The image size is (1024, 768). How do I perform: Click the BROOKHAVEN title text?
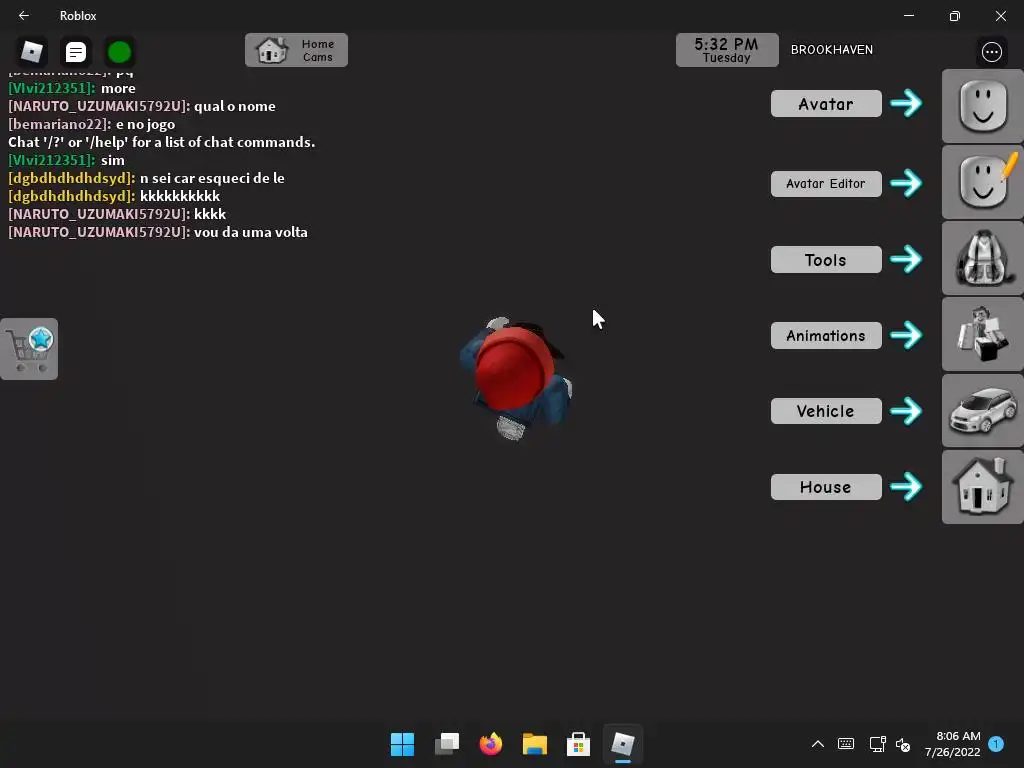click(831, 50)
